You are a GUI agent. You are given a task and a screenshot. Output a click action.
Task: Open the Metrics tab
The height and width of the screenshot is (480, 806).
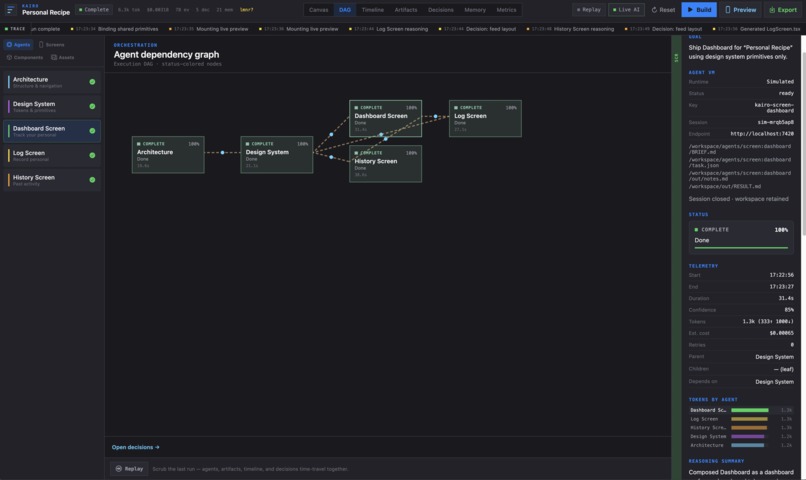(x=506, y=10)
